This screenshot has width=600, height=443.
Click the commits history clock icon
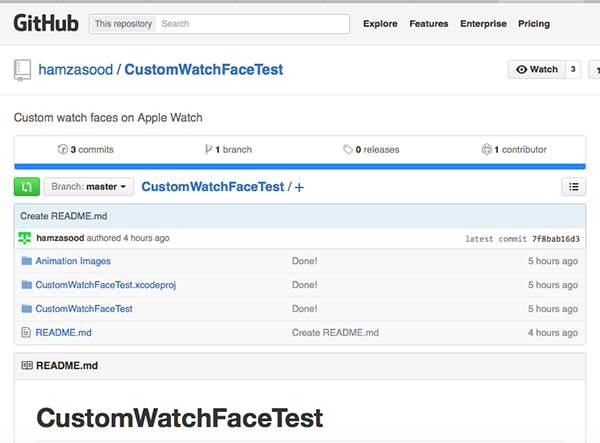[x=63, y=149]
